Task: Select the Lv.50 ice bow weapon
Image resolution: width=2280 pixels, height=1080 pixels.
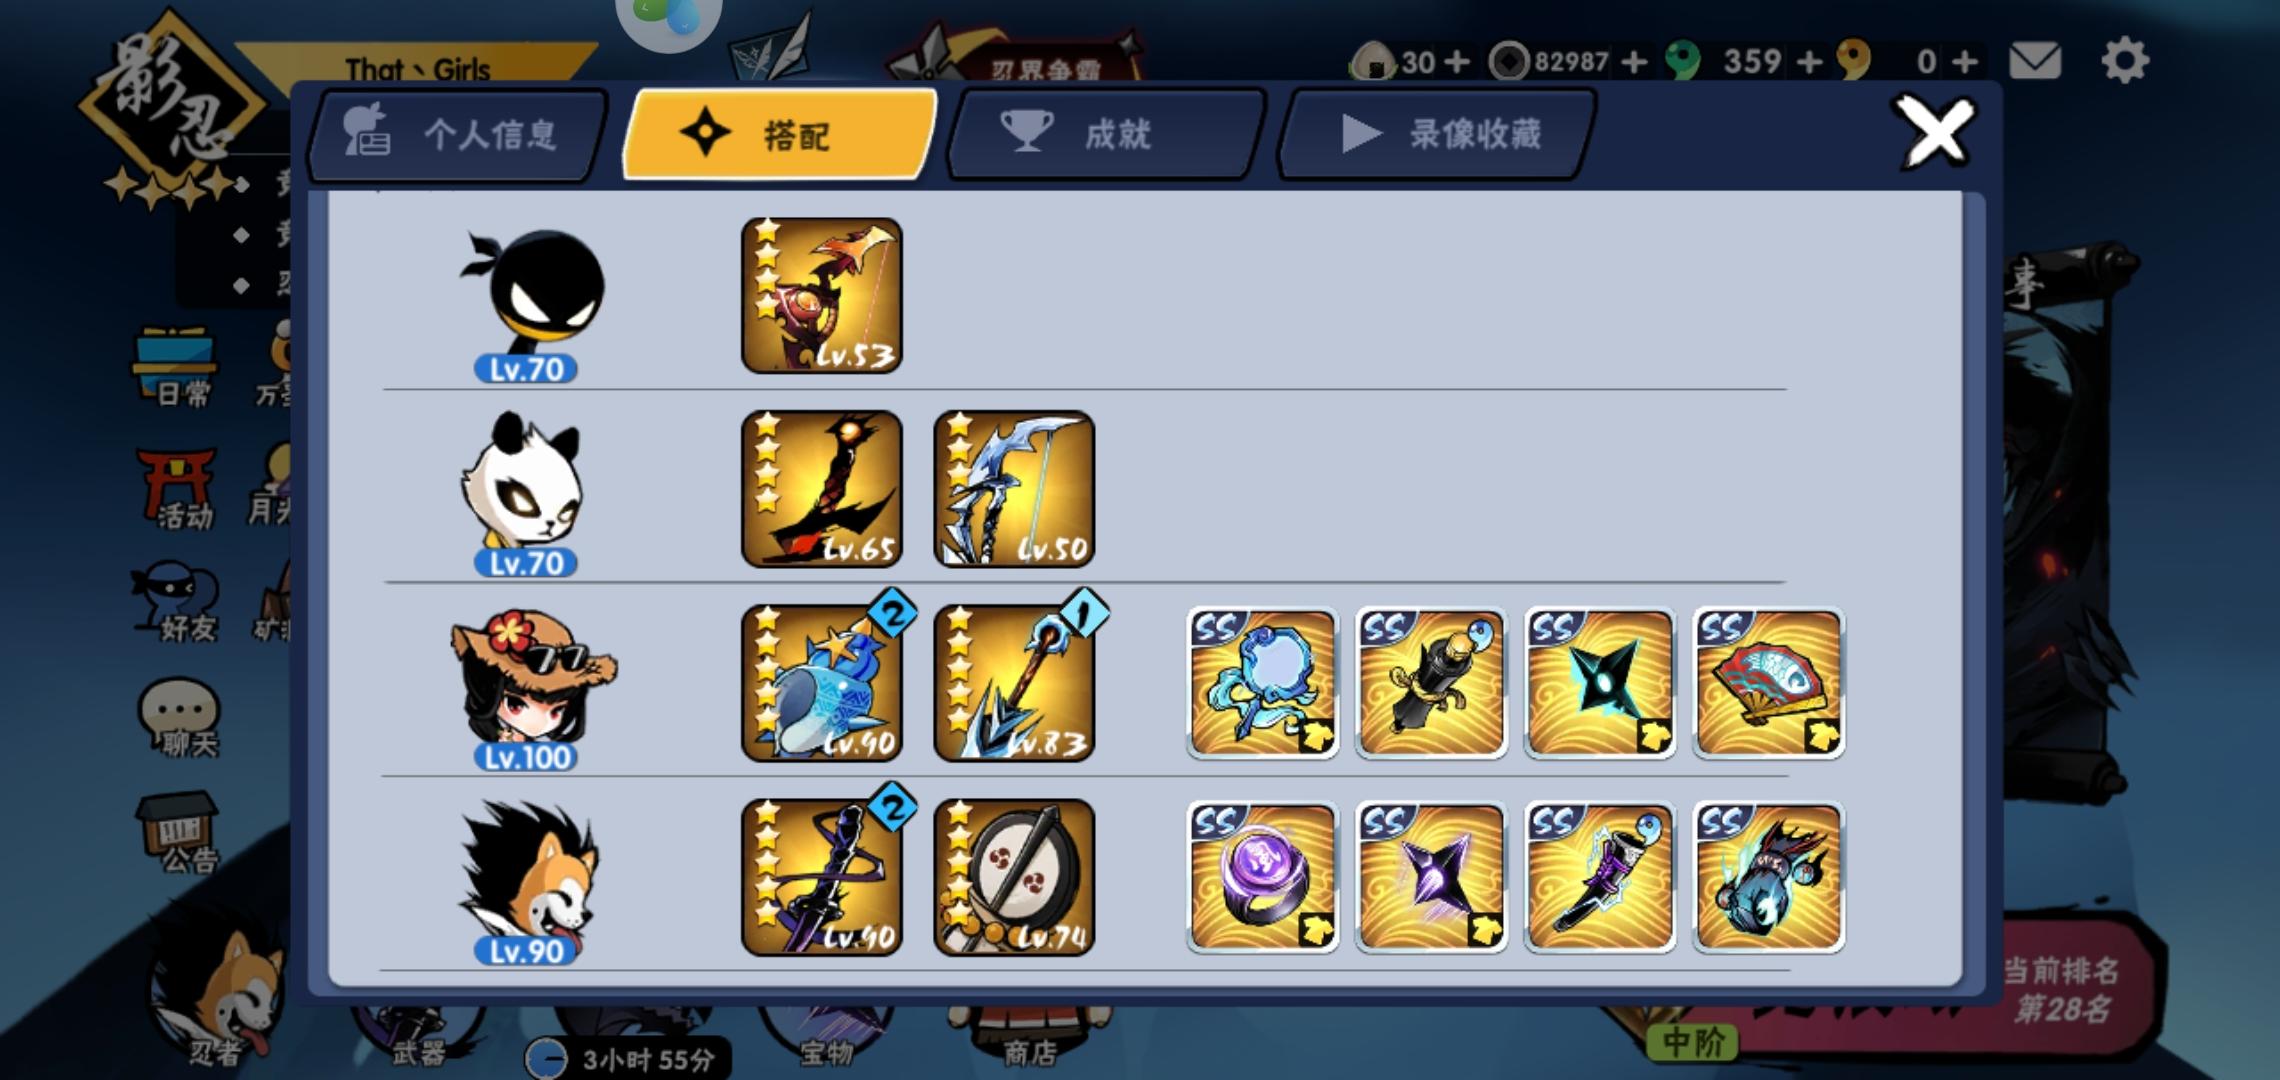Action: click(1014, 489)
